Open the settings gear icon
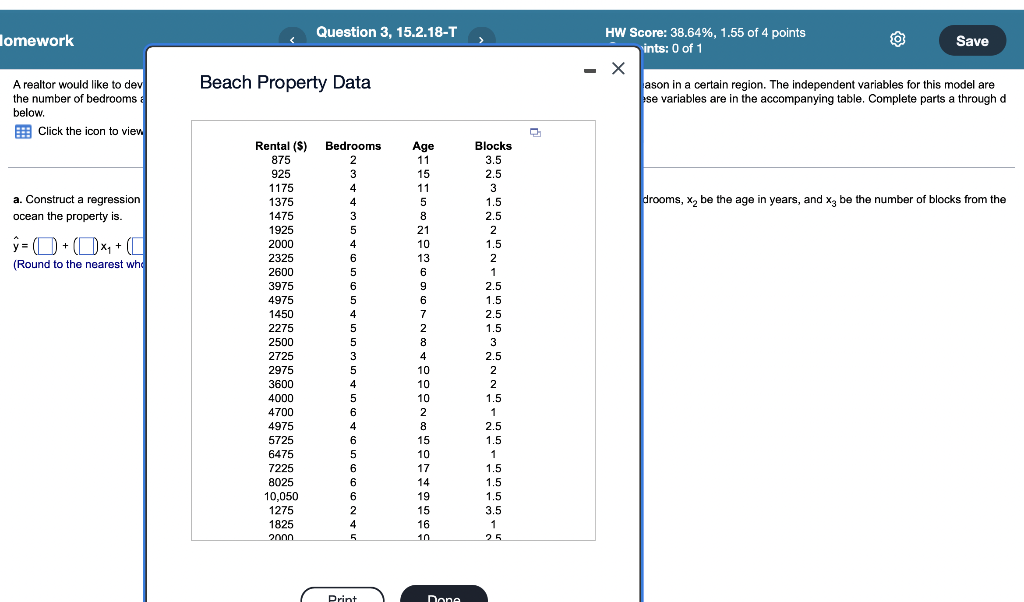This screenshot has height=602, width=1024. coord(897,39)
